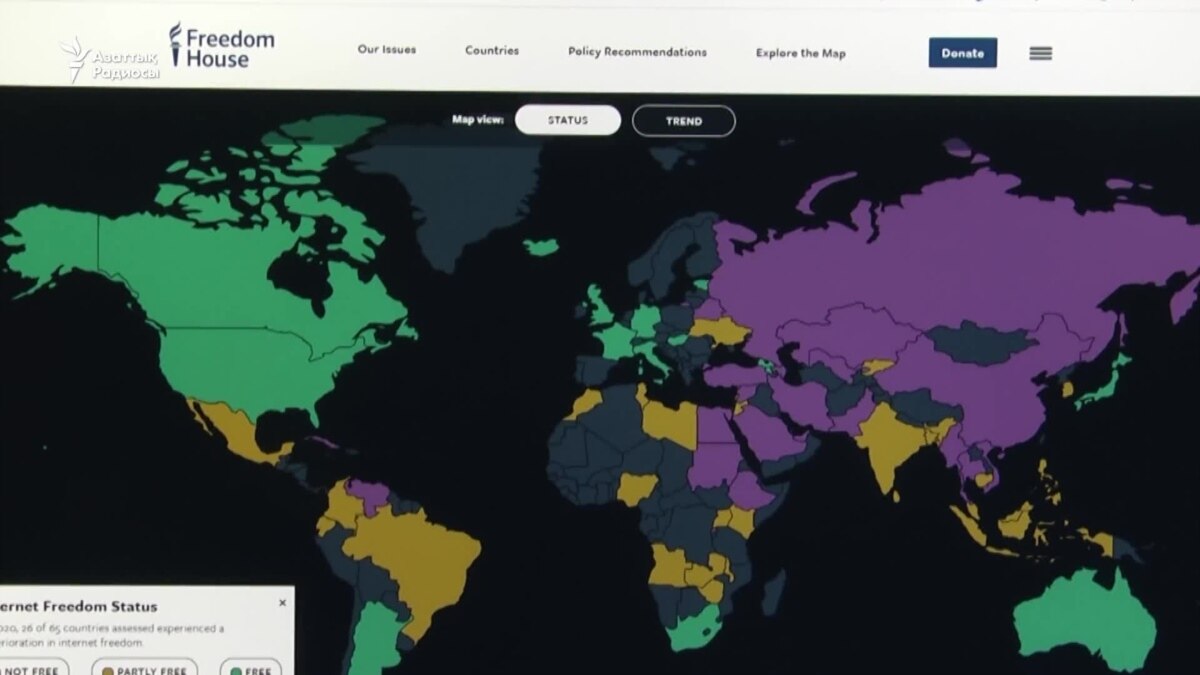Open the Countries menu
The image size is (1200, 675).
point(492,51)
